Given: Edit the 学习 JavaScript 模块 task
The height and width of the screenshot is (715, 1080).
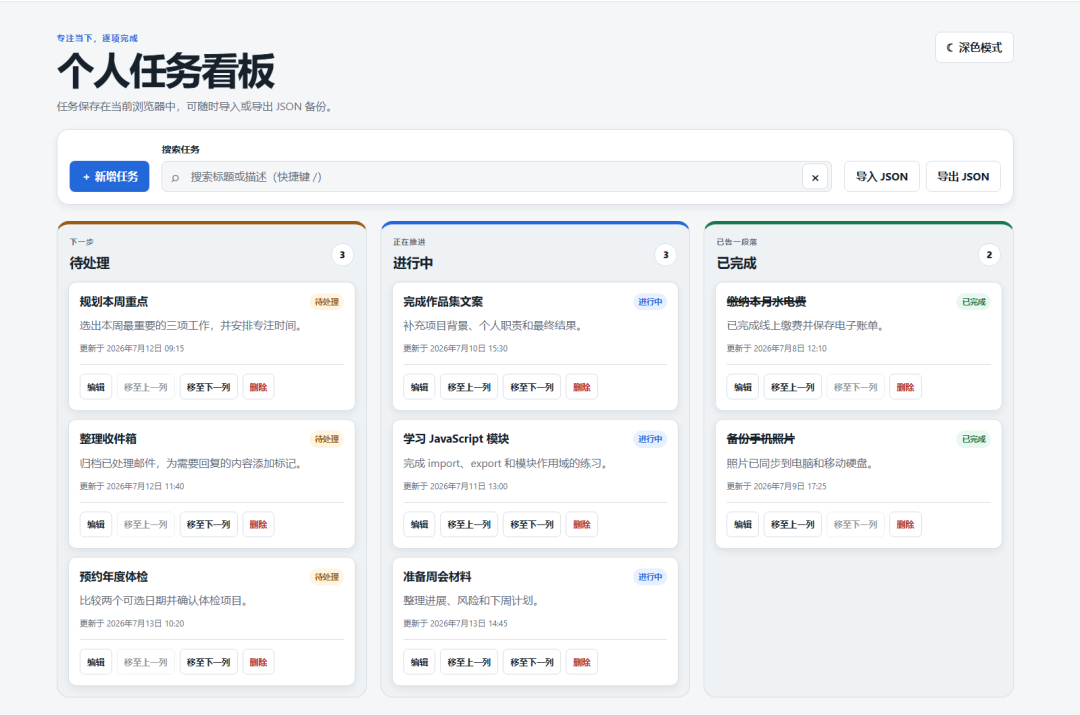Looking at the screenshot, I should 419,524.
